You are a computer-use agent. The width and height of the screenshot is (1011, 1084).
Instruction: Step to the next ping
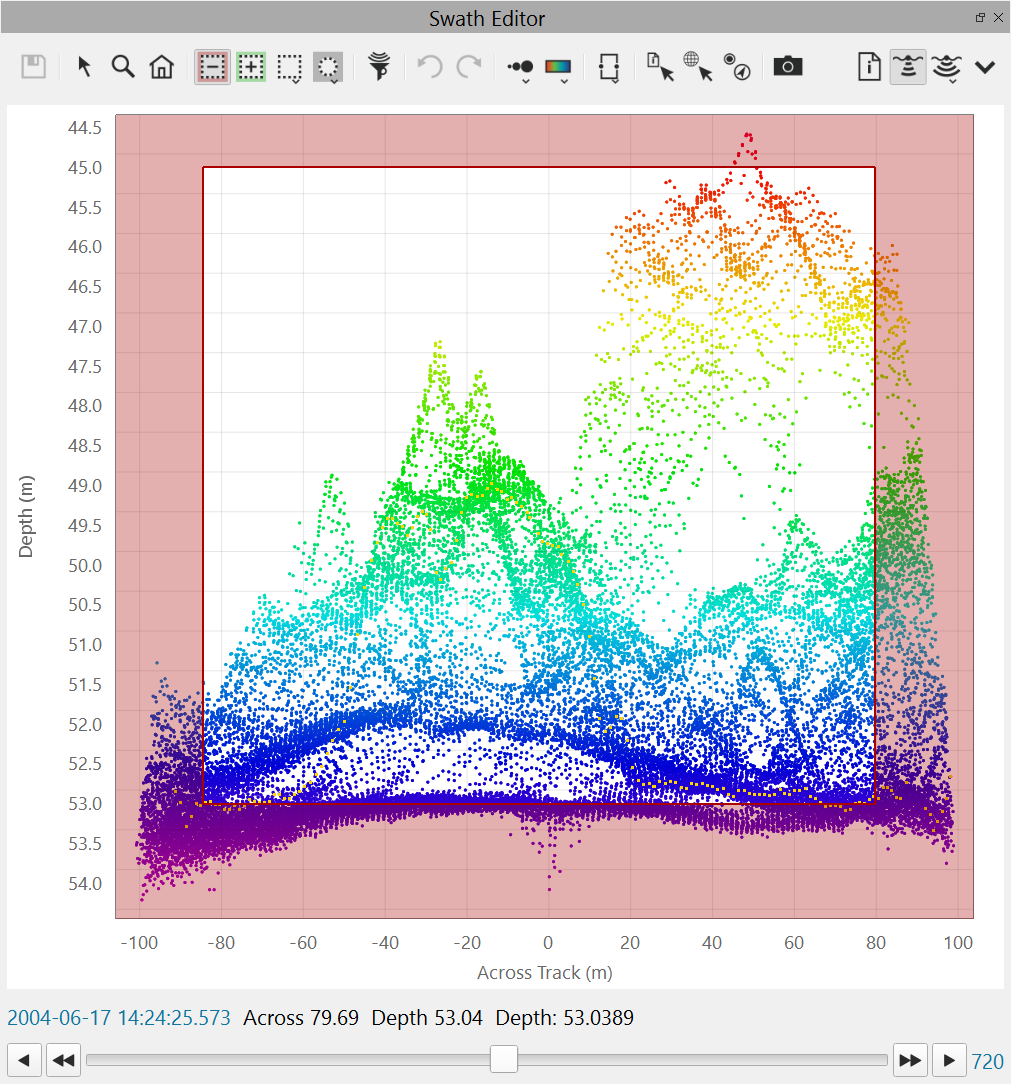[x=949, y=1060]
